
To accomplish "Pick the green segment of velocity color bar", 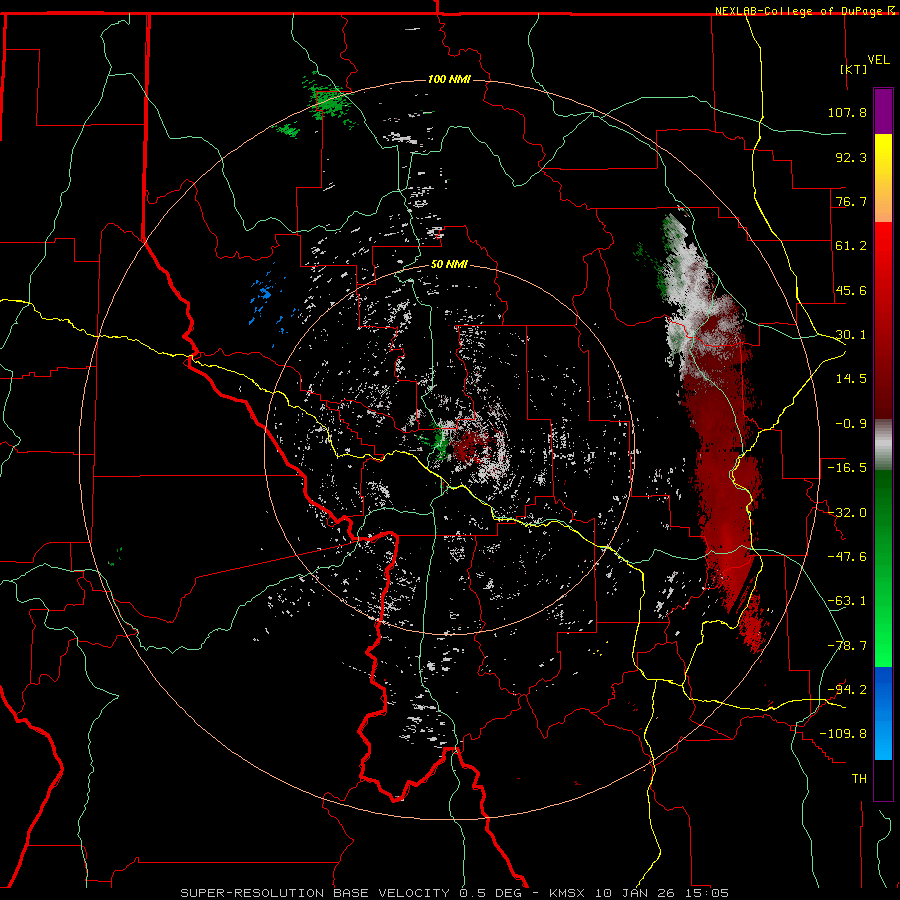I will [883, 568].
